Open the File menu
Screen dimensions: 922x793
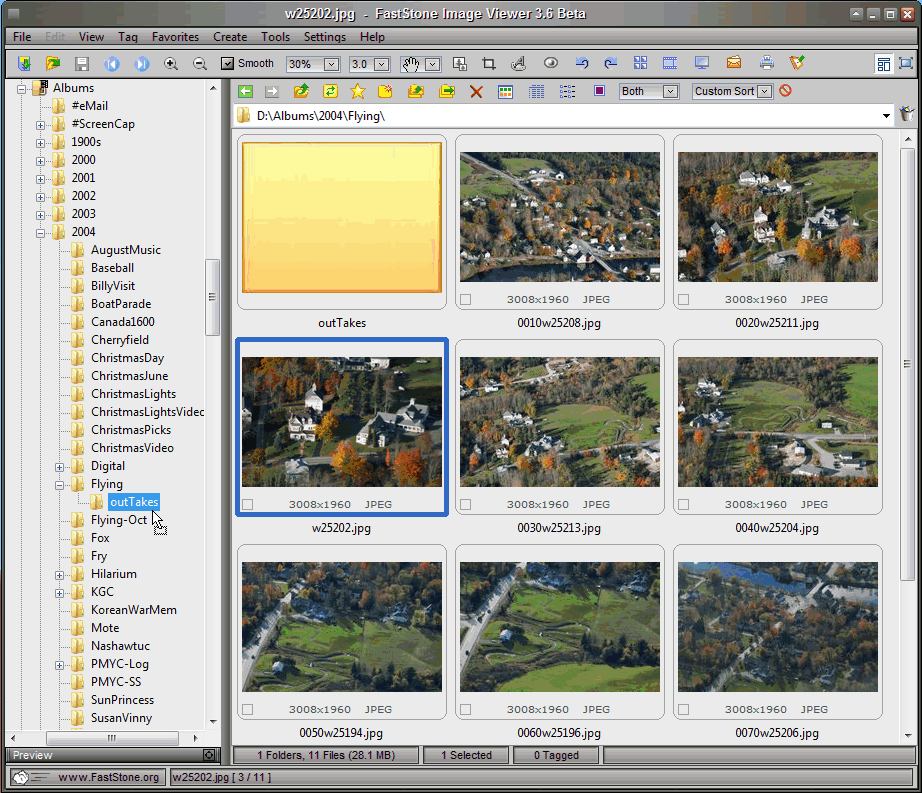tap(22, 36)
